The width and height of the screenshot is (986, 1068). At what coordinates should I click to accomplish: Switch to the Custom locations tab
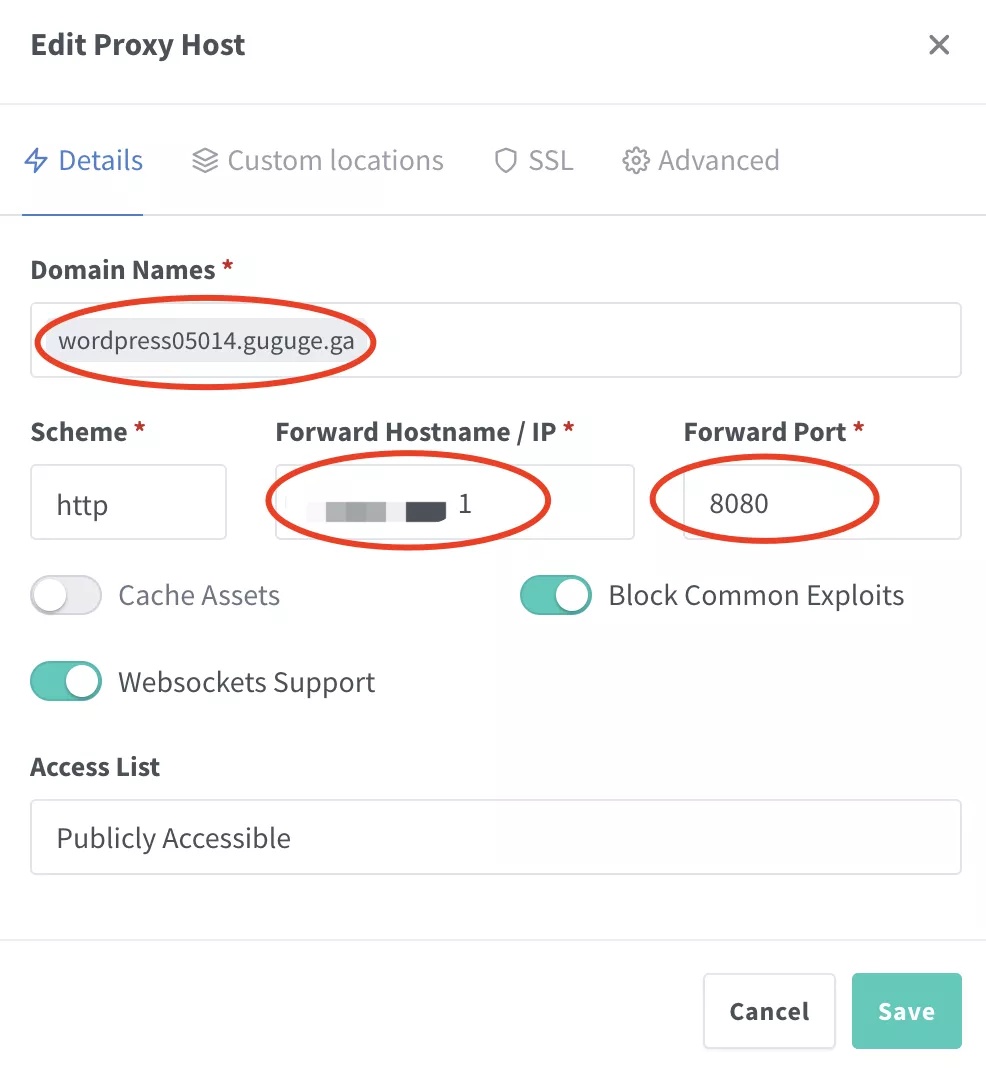coord(335,161)
